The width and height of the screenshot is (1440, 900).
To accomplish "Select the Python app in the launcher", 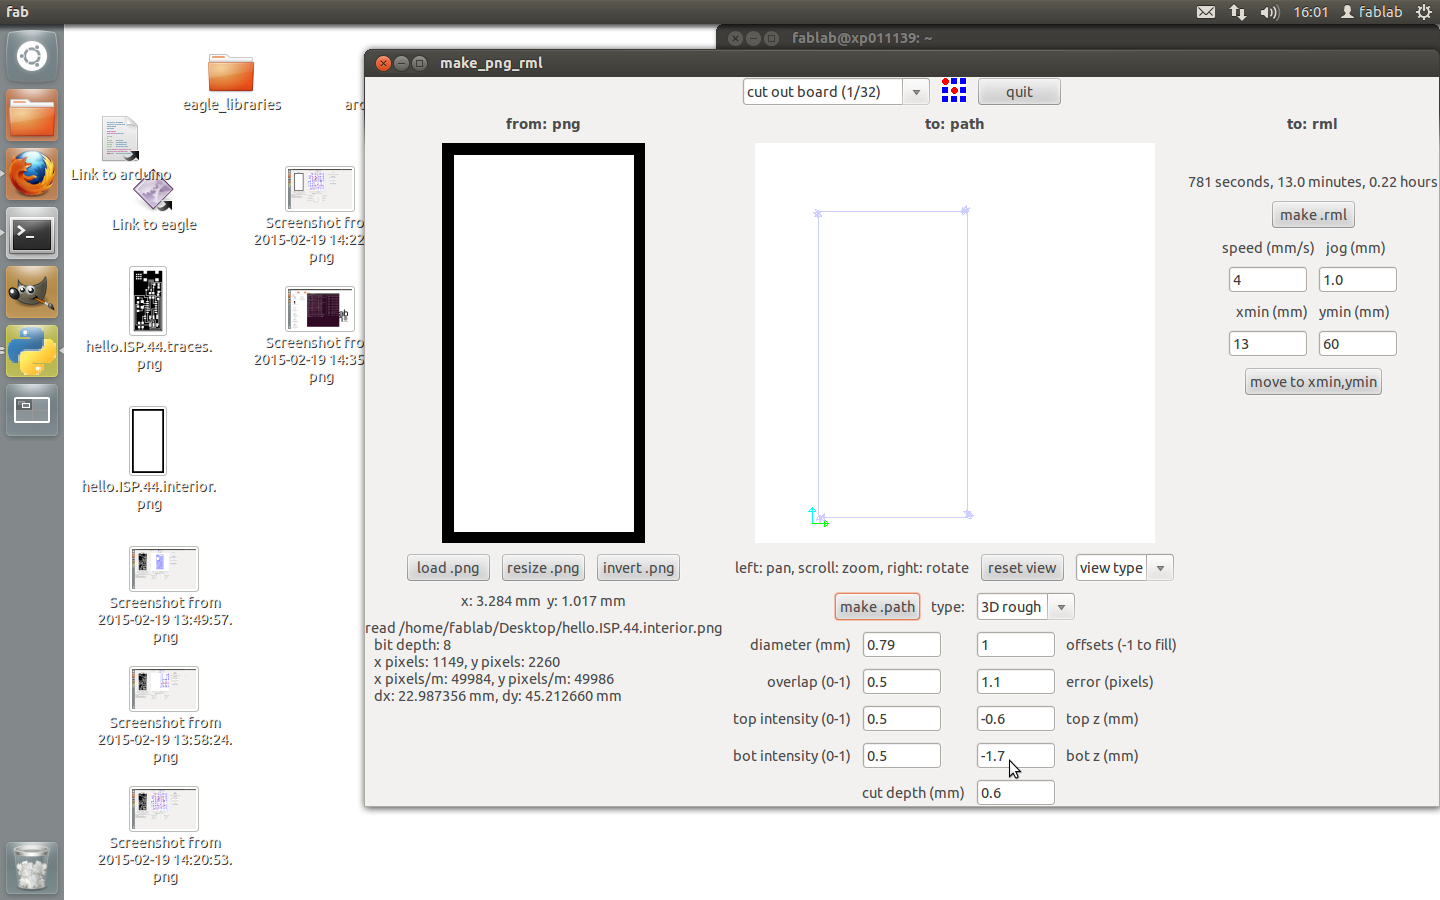I will [32, 351].
